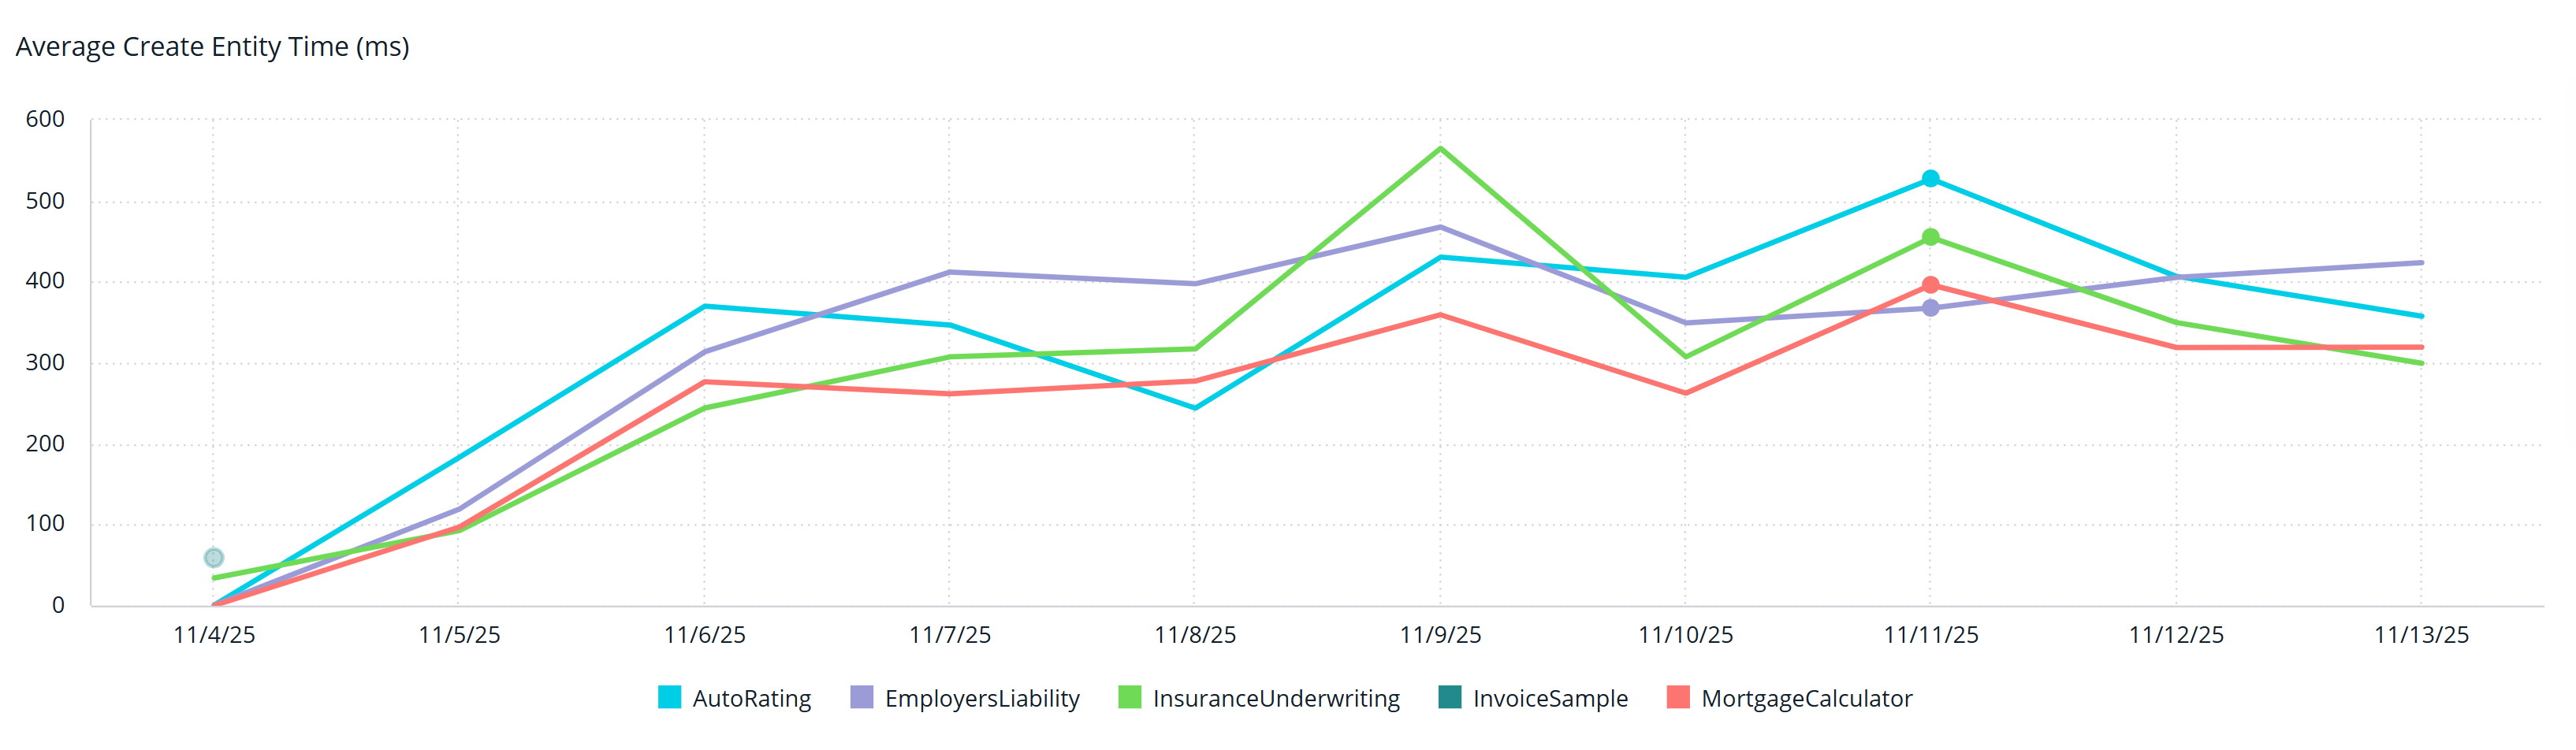2576x750 pixels.
Task: Toggle the MortgageCalculator series legend label
Action: pos(1806,698)
